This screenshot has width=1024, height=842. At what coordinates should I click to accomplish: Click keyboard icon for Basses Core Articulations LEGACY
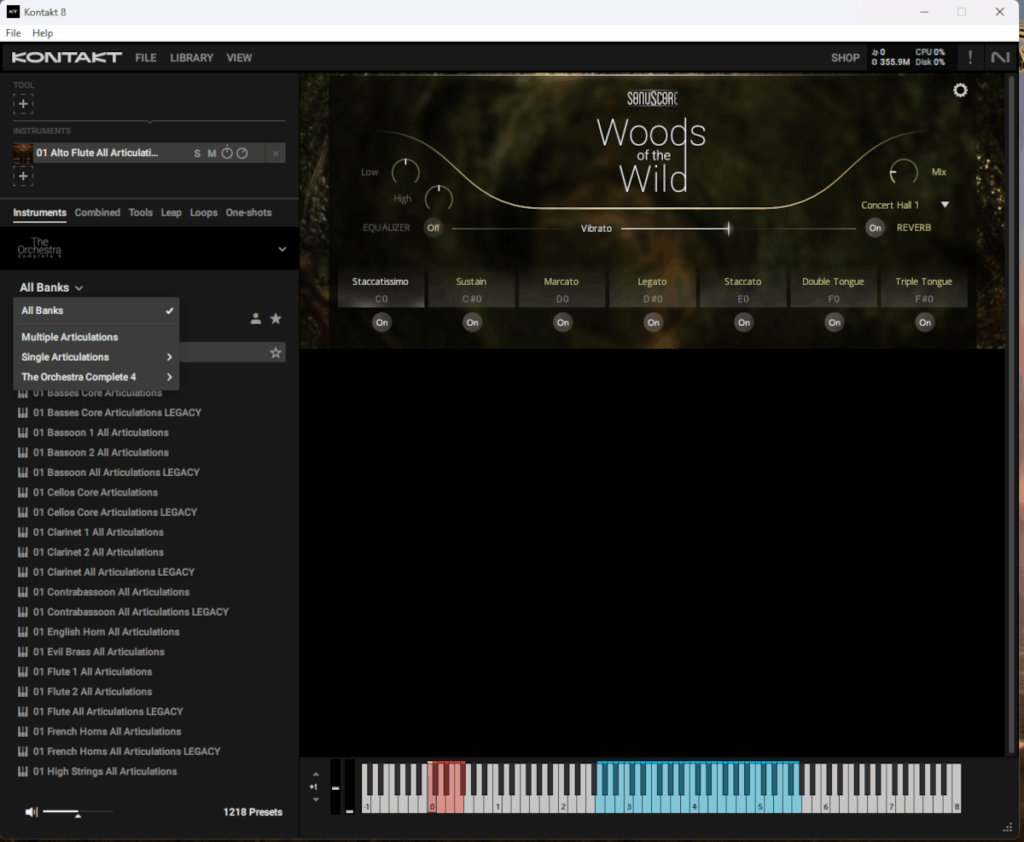[23, 413]
